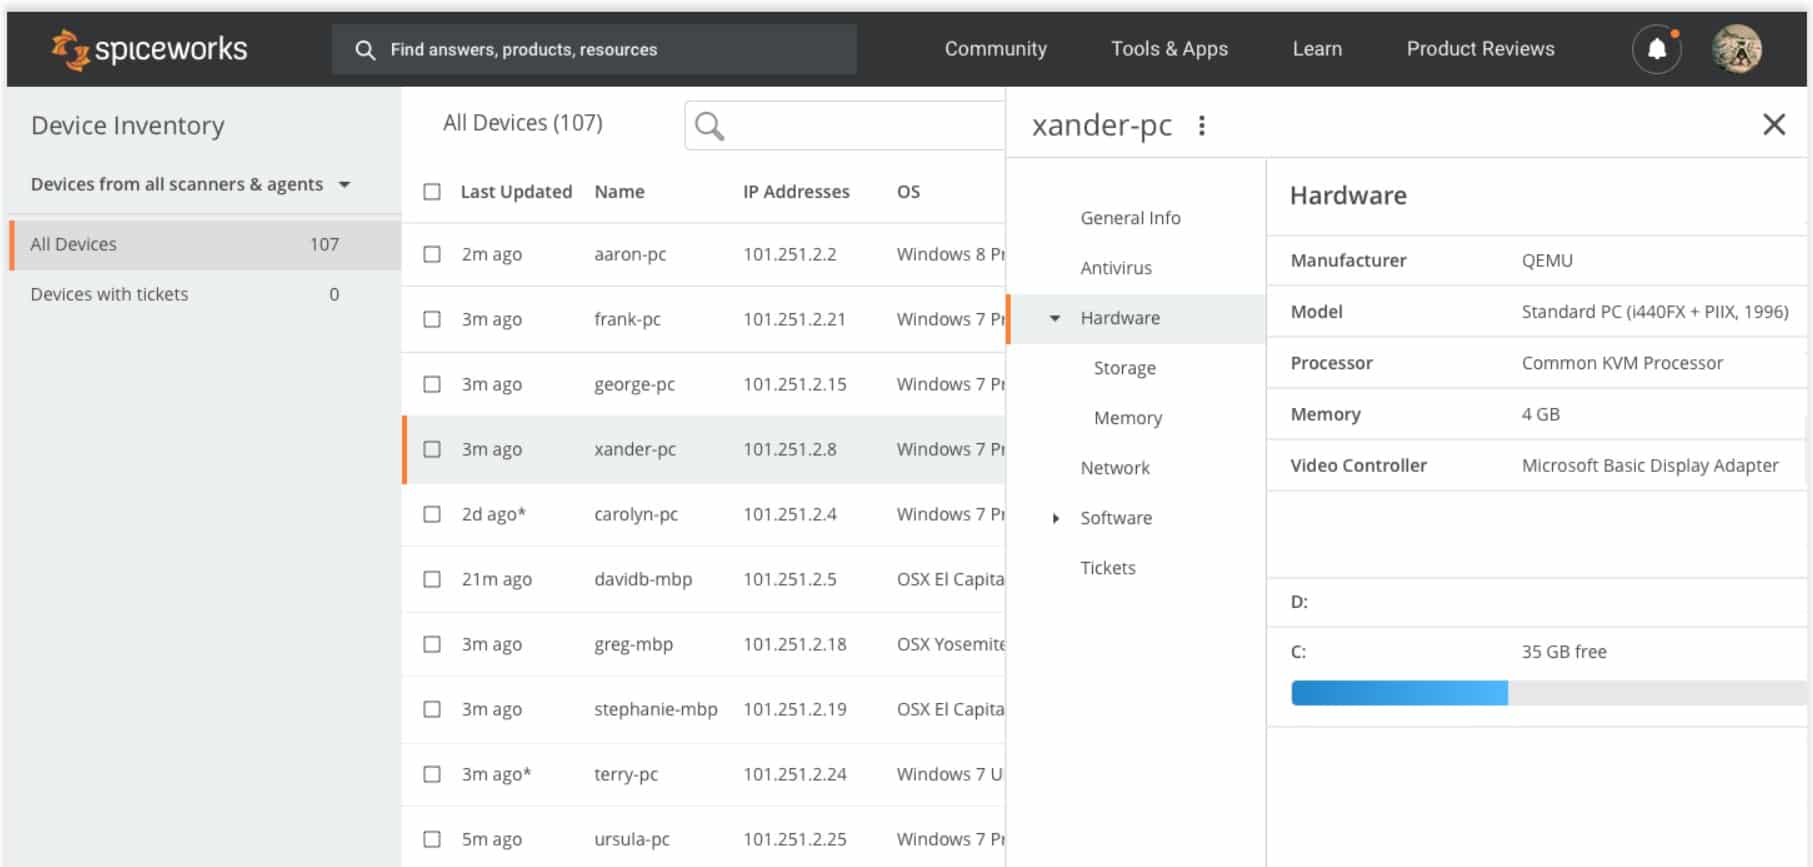Screen dimensions: 1813x867
Task: Collapse the Hardware section arrow
Action: pyautogui.click(x=1054, y=318)
